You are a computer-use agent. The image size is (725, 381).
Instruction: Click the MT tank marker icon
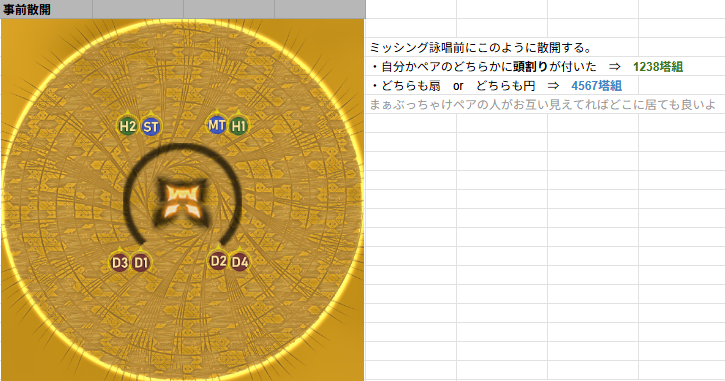tap(216, 125)
